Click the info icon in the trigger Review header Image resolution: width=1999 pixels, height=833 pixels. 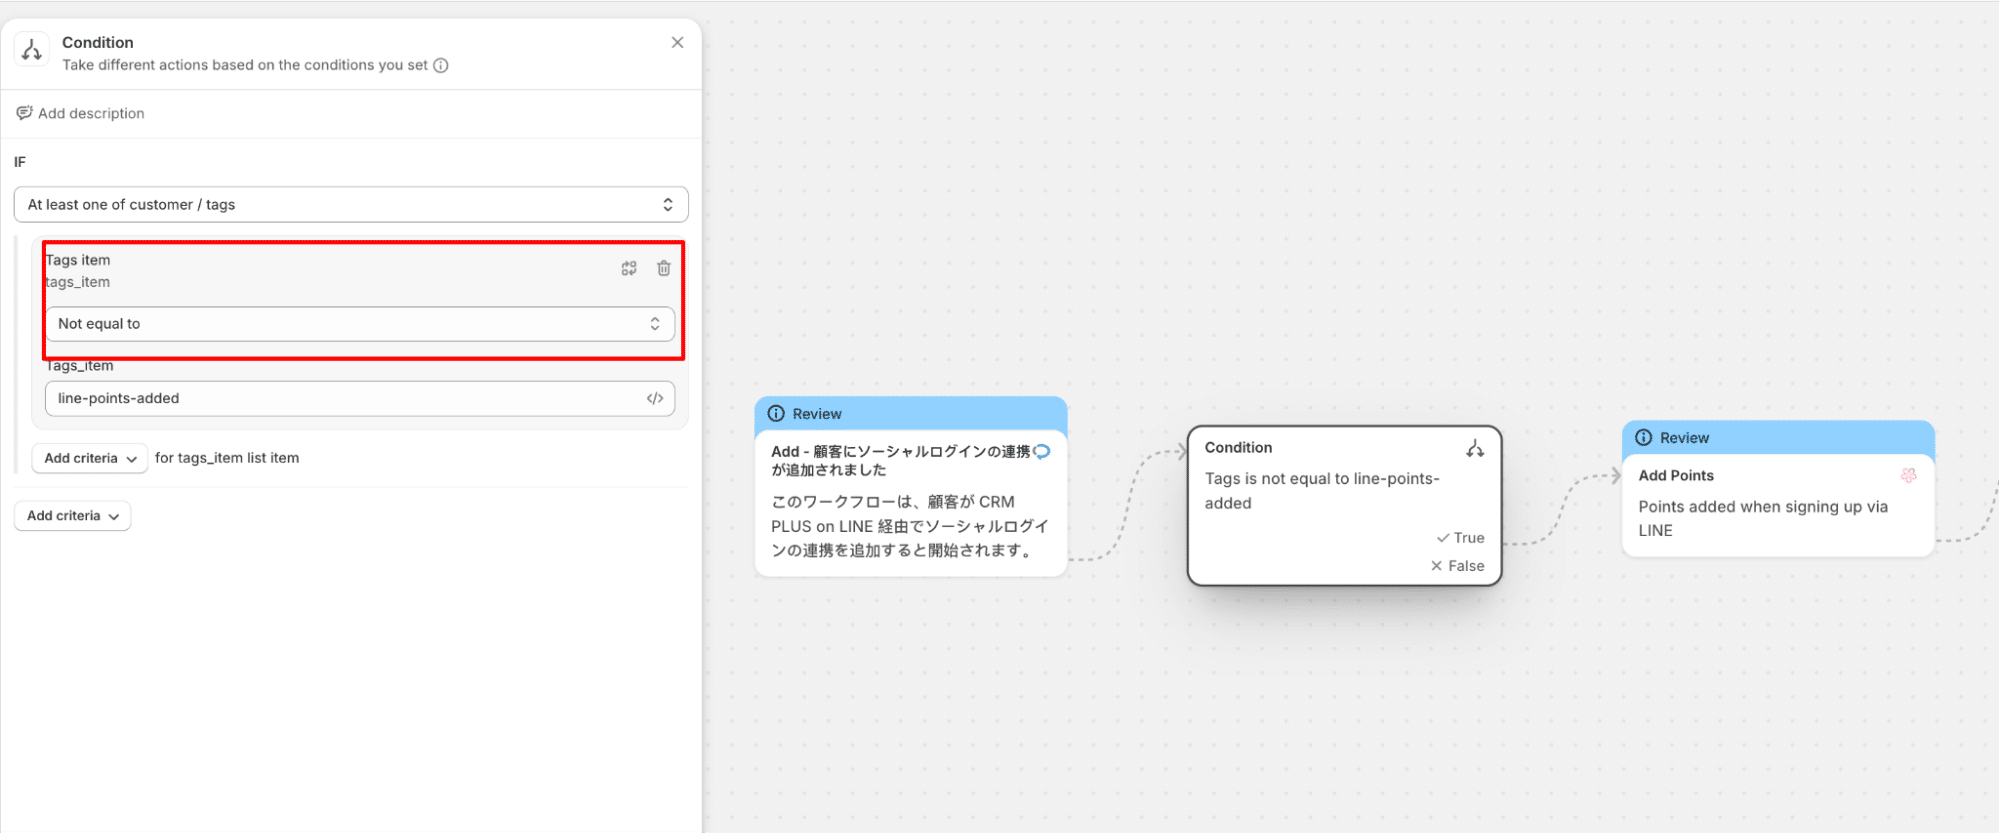point(776,414)
